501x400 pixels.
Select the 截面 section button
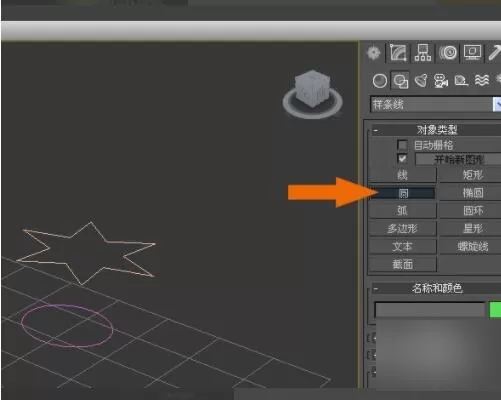coord(402,265)
